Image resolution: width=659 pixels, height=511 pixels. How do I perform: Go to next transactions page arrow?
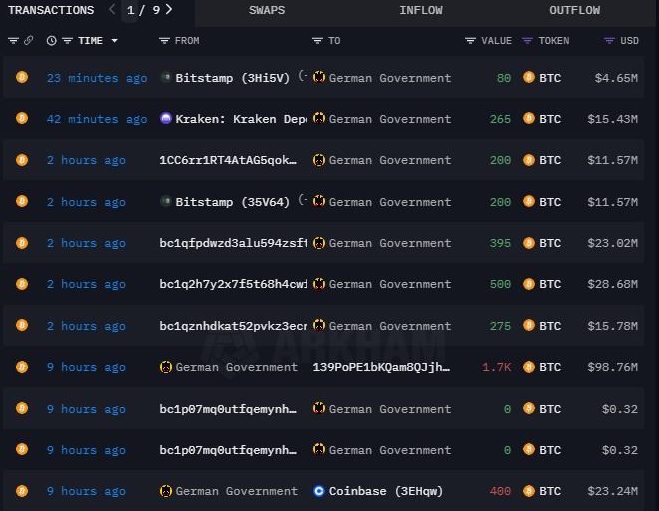[169, 9]
